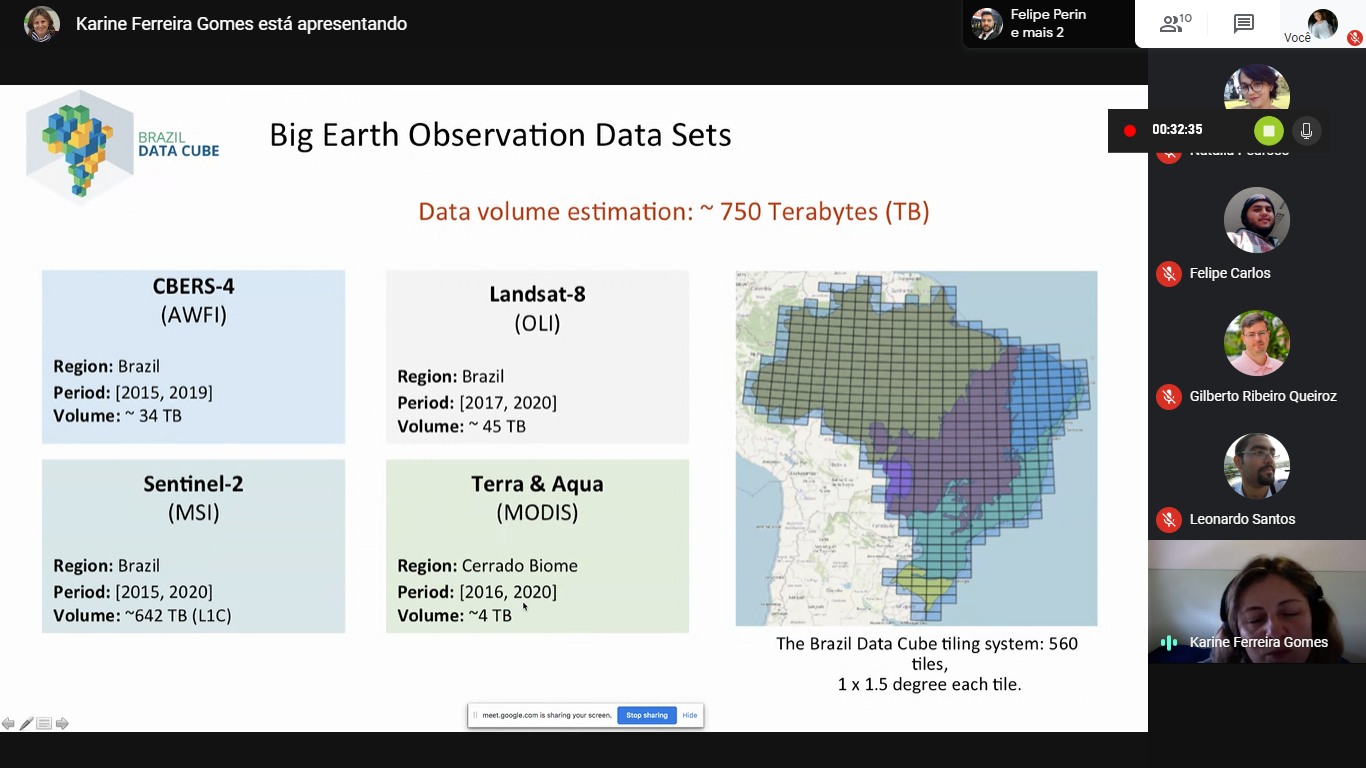This screenshot has height=768, width=1366.
Task: Select Felipe Carlos participant avatar
Action: [x=1257, y=220]
